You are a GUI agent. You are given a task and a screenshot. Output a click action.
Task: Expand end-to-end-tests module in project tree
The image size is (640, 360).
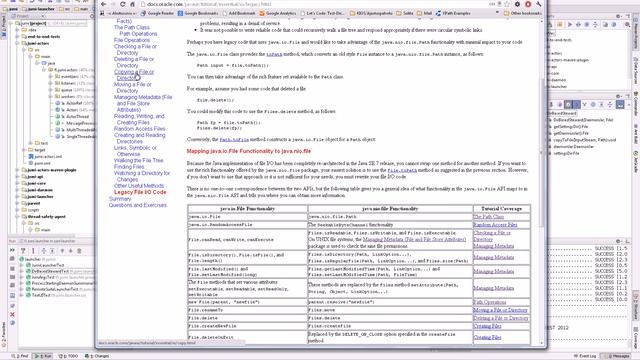18,36
